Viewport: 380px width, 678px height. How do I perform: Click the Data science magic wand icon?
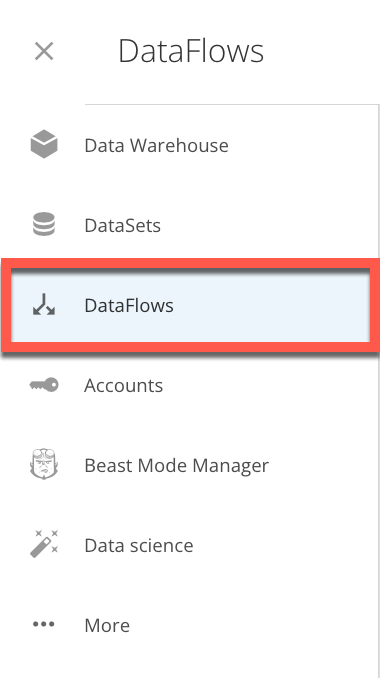tap(44, 544)
